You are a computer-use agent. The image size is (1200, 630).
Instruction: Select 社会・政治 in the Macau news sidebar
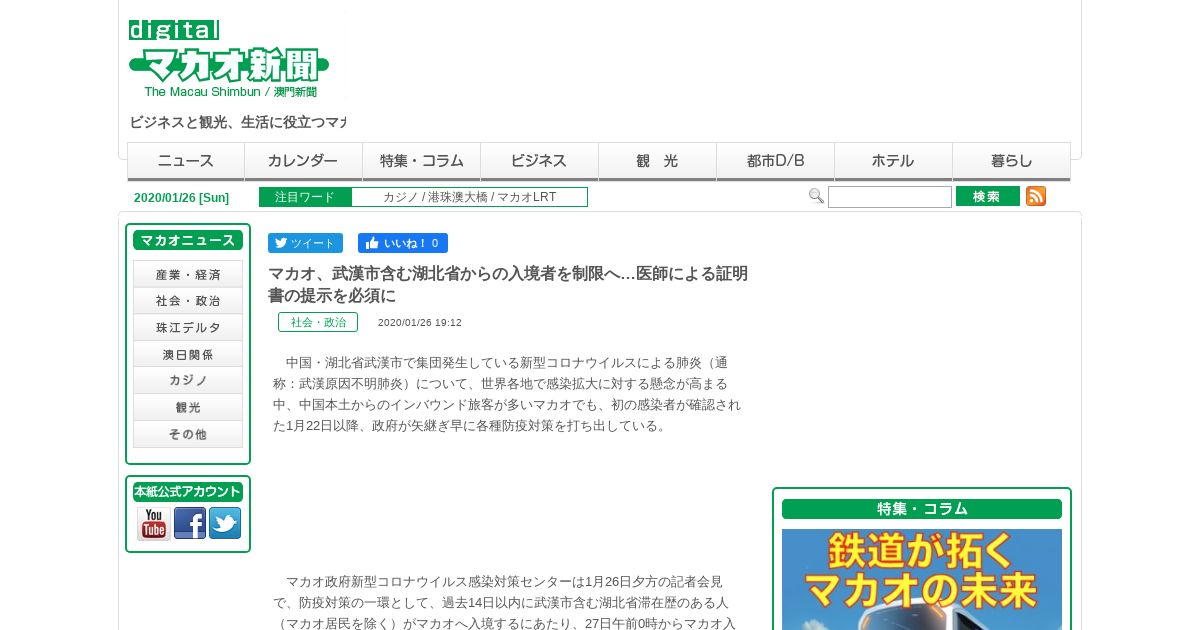(x=188, y=301)
